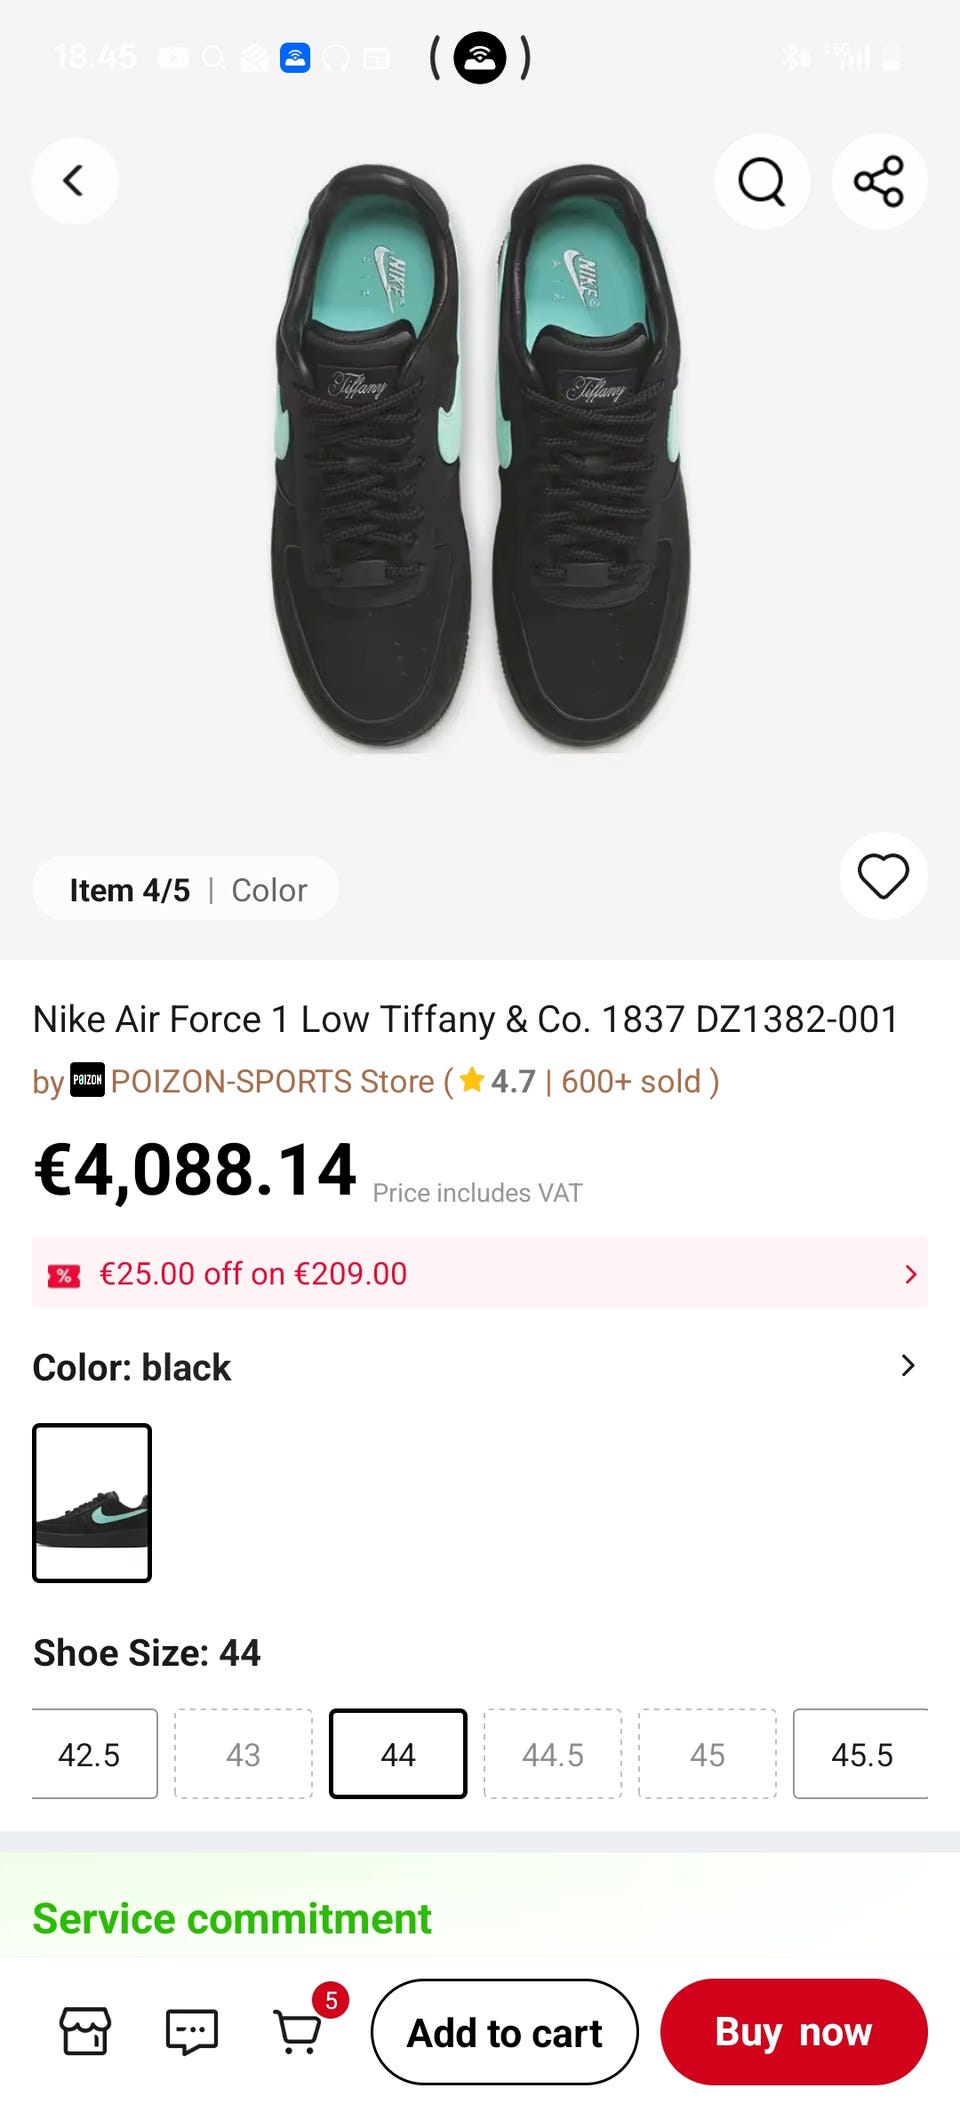Open the store shop icon
960x2112 pixels.
coord(86,2031)
